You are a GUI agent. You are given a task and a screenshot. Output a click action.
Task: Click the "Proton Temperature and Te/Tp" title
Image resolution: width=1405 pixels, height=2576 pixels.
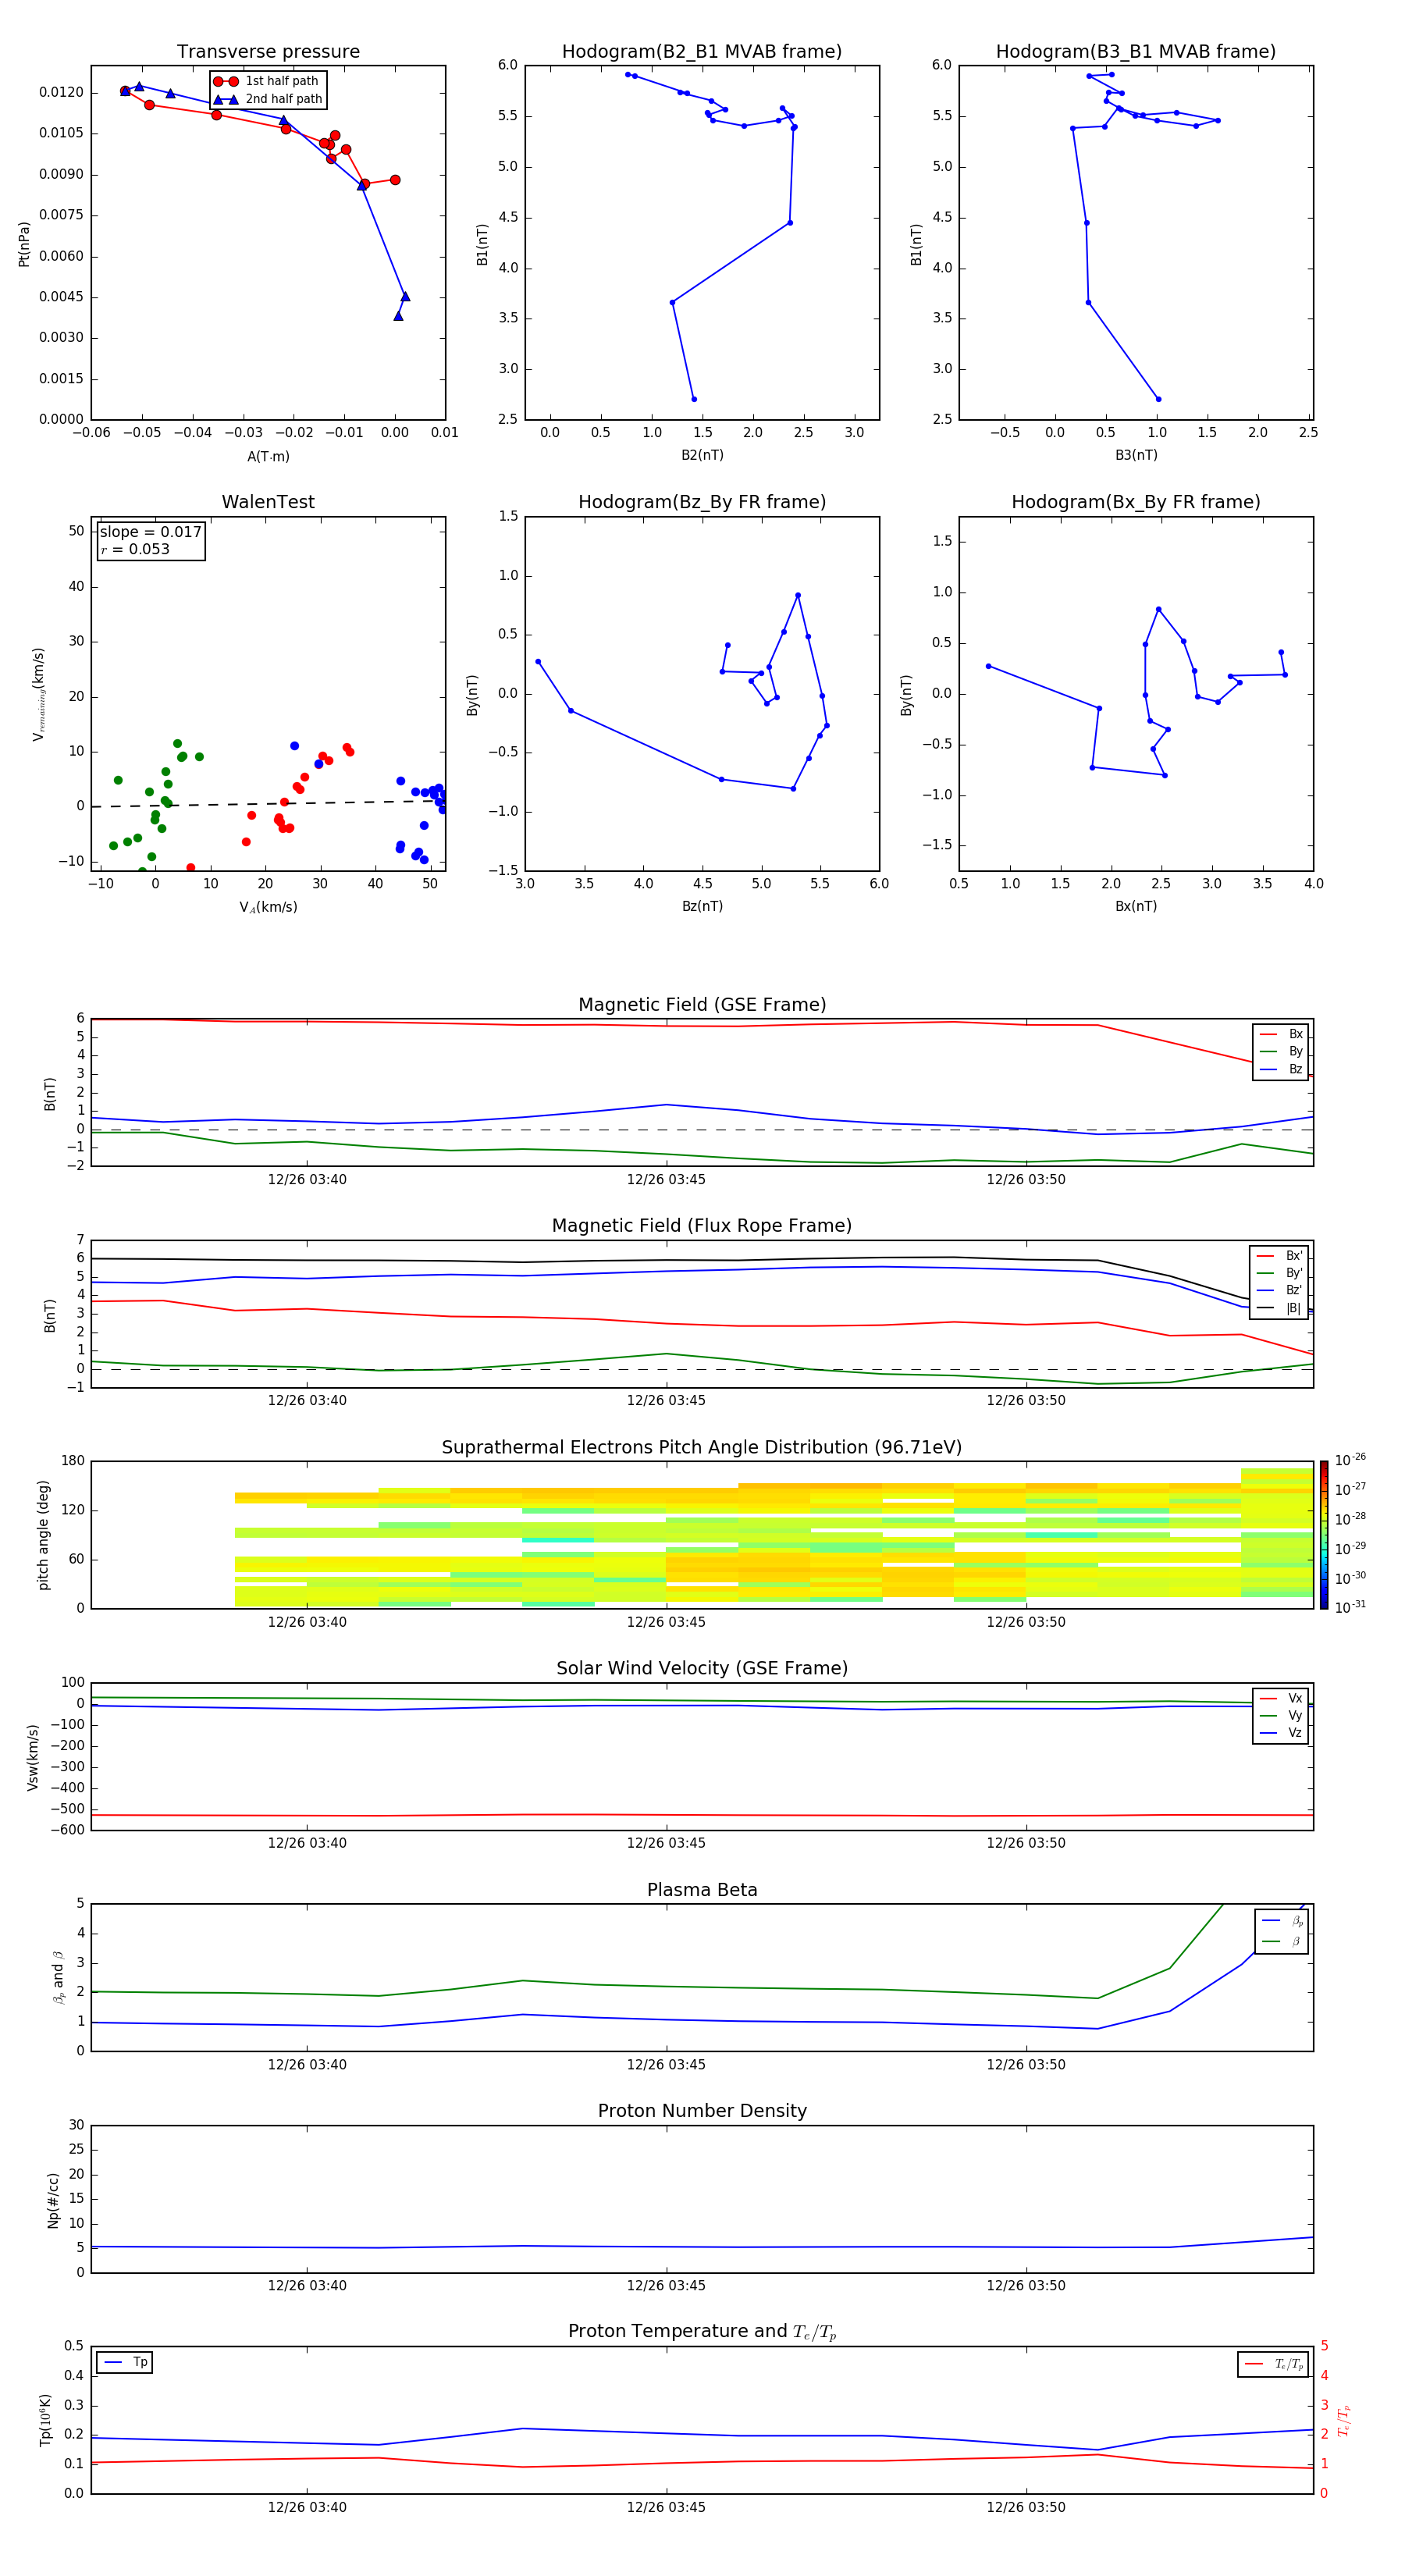click(702, 2332)
